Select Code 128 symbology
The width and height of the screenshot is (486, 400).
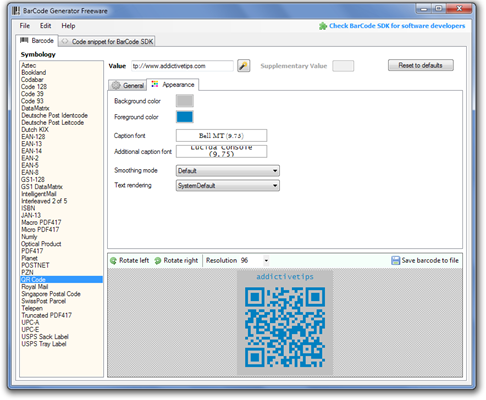[x=34, y=87]
